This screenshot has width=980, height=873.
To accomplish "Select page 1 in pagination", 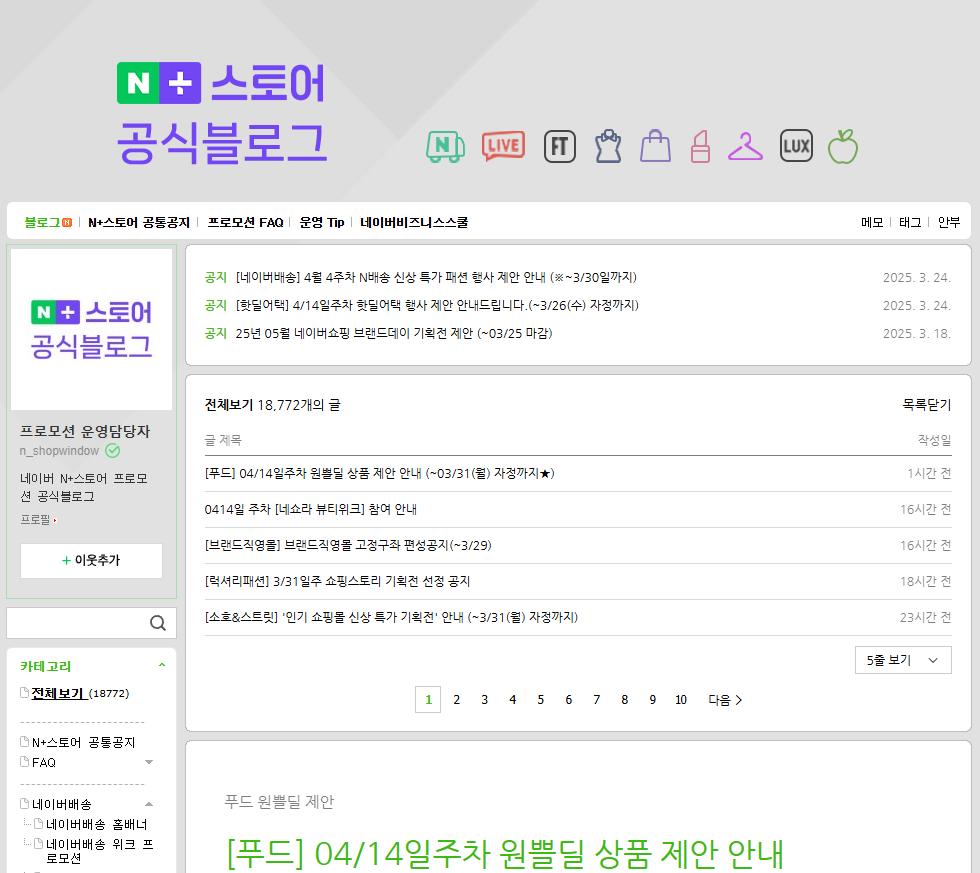I will (x=428, y=700).
